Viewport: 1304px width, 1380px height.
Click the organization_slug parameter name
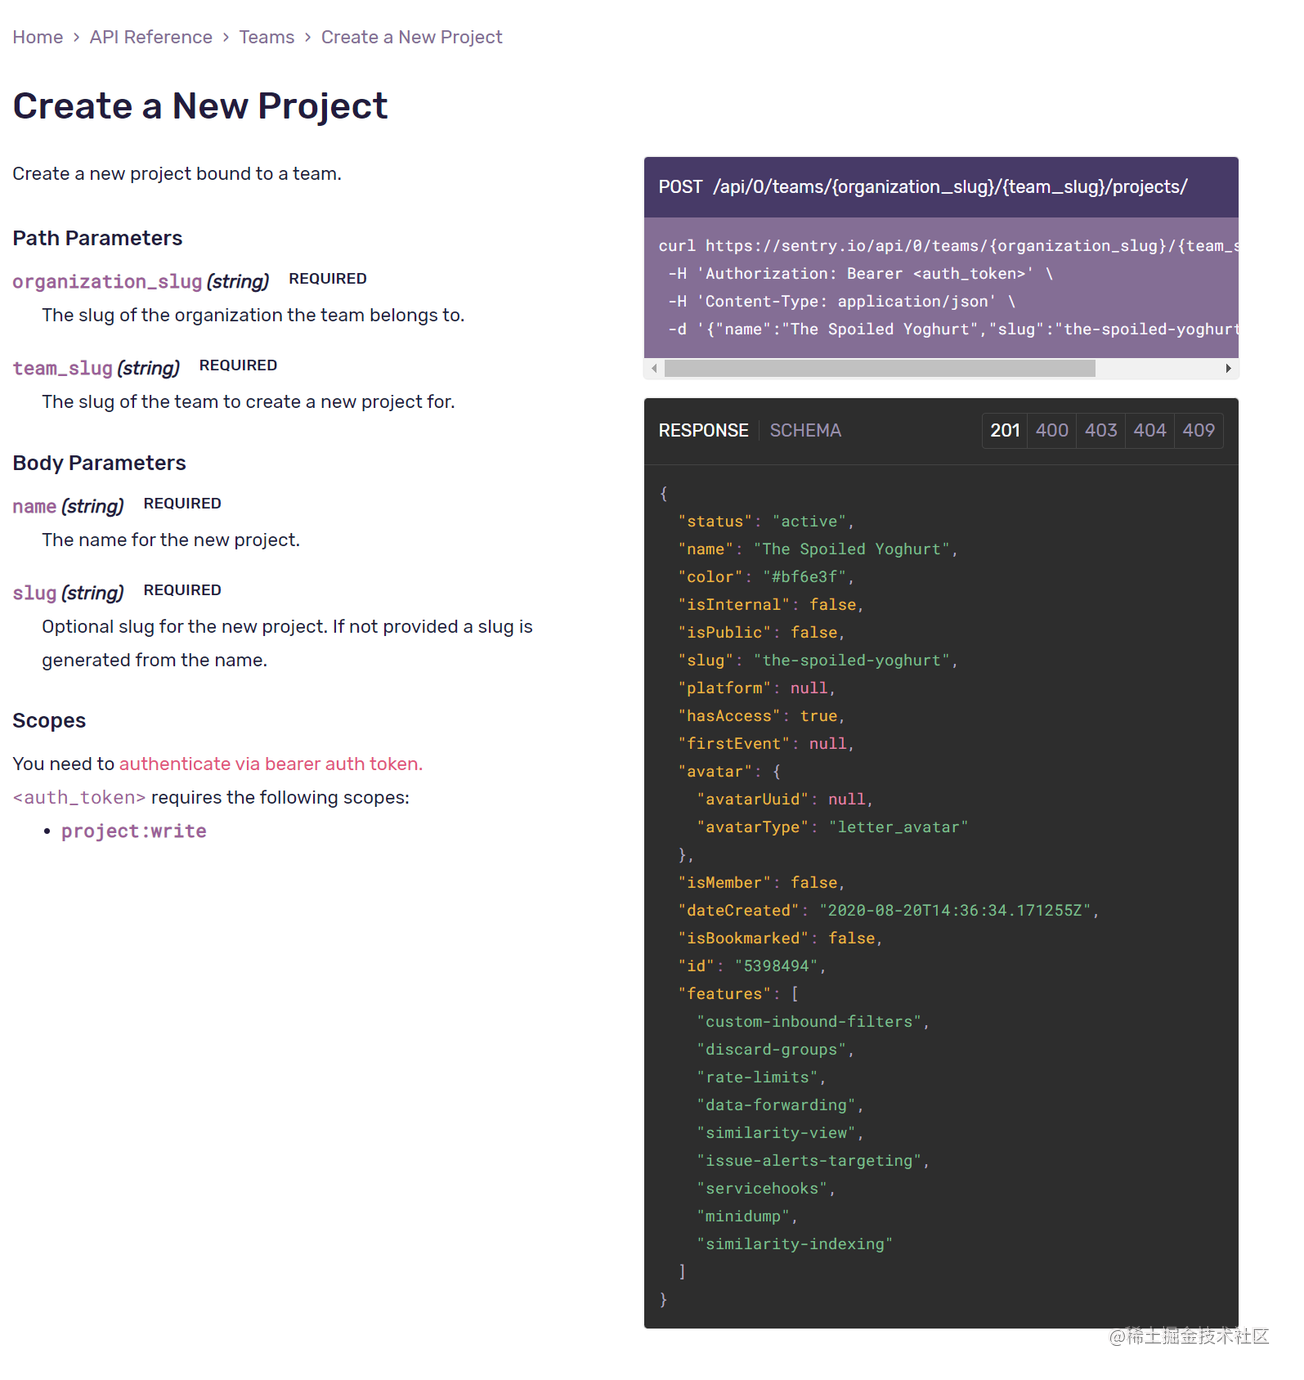[x=107, y=281]
